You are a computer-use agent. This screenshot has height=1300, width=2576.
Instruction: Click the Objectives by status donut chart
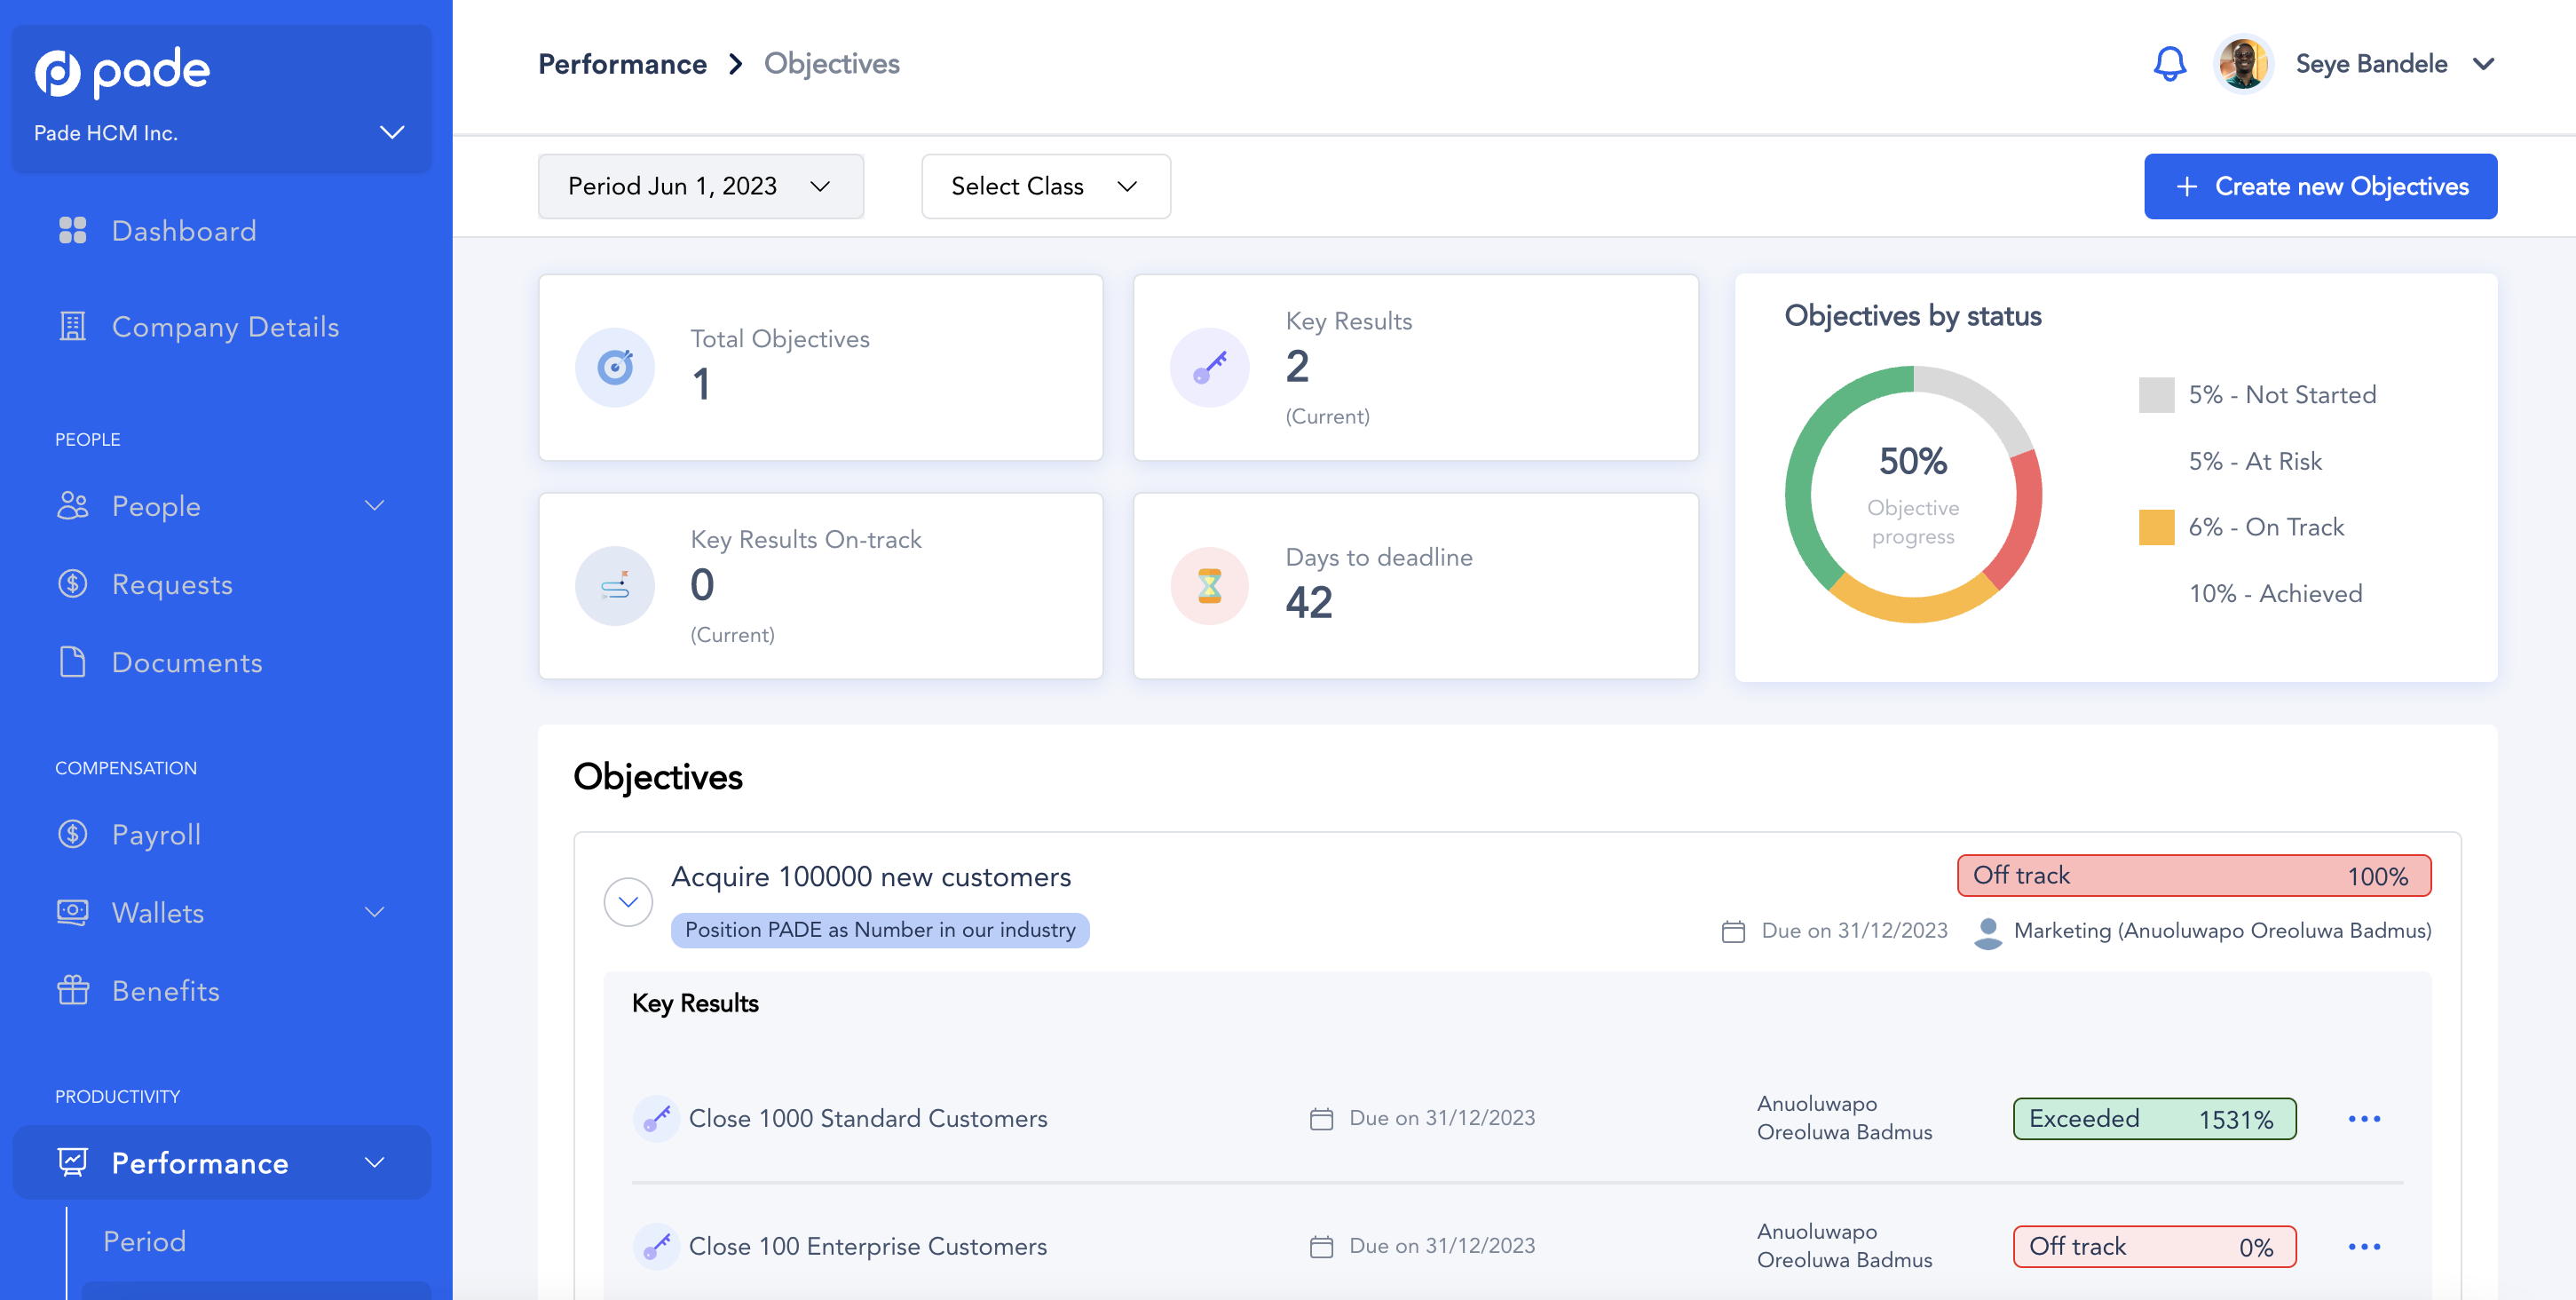(1913, 495)
